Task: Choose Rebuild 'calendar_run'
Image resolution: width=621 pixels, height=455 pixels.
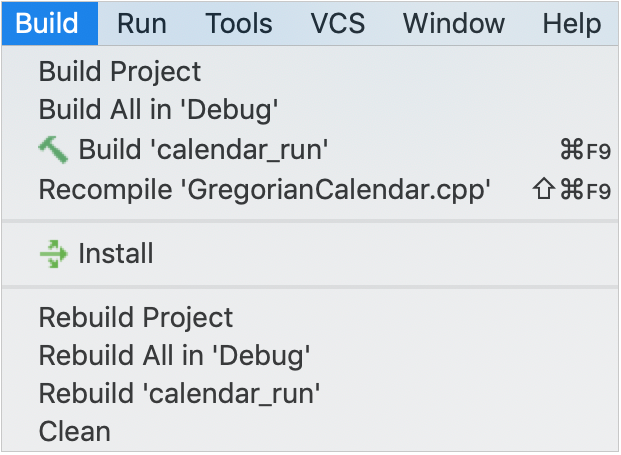Action: pos(179,393)
